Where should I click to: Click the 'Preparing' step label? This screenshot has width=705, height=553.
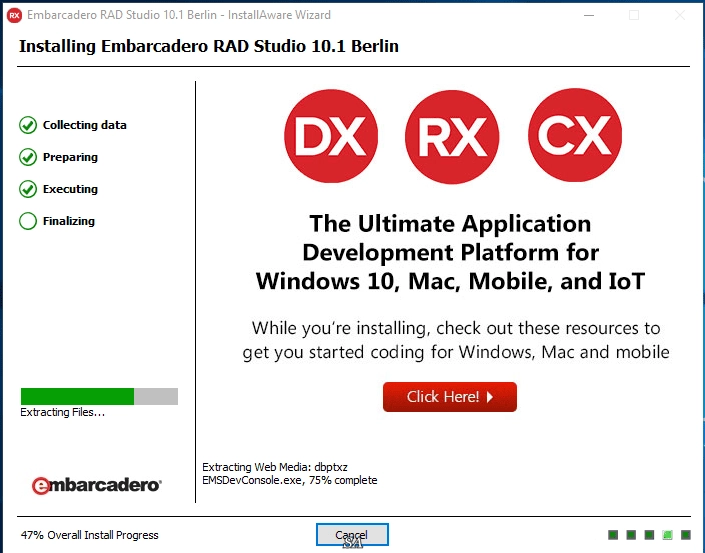click(x=70, y=157)
